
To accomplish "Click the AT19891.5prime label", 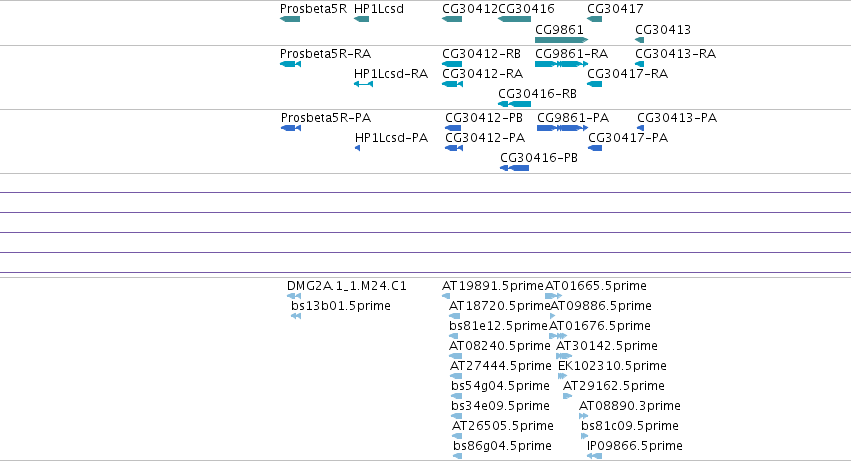I will click(x=493, y=286).
